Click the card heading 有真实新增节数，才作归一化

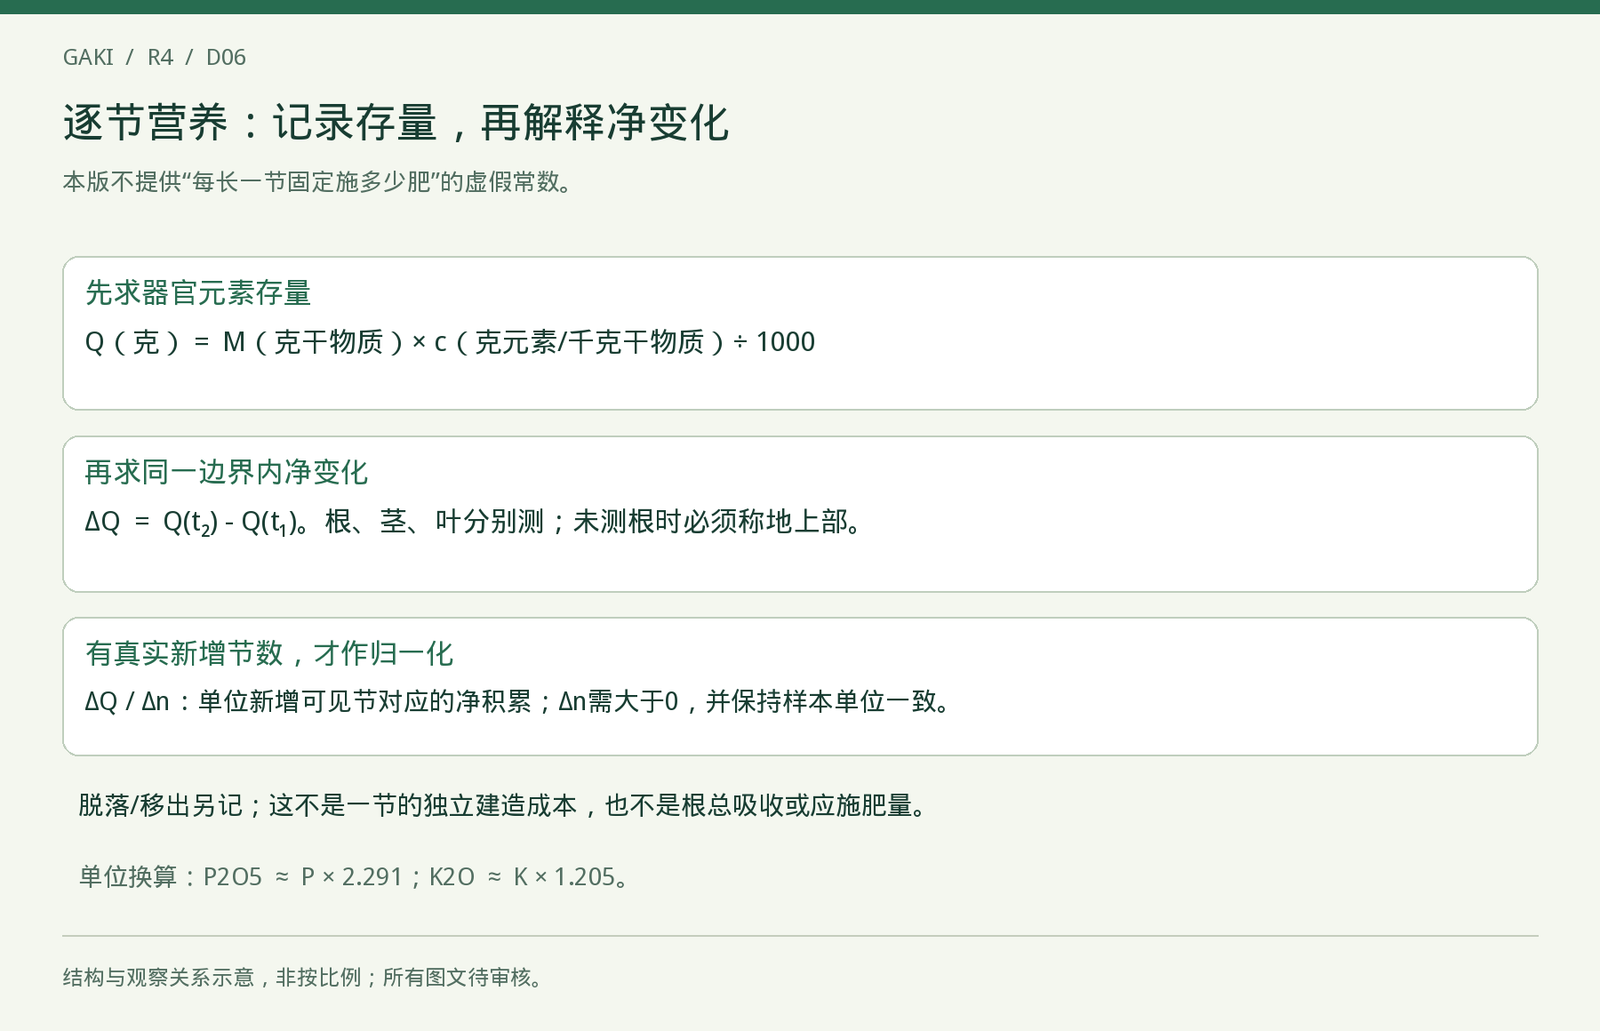click(x=269, y=653)
